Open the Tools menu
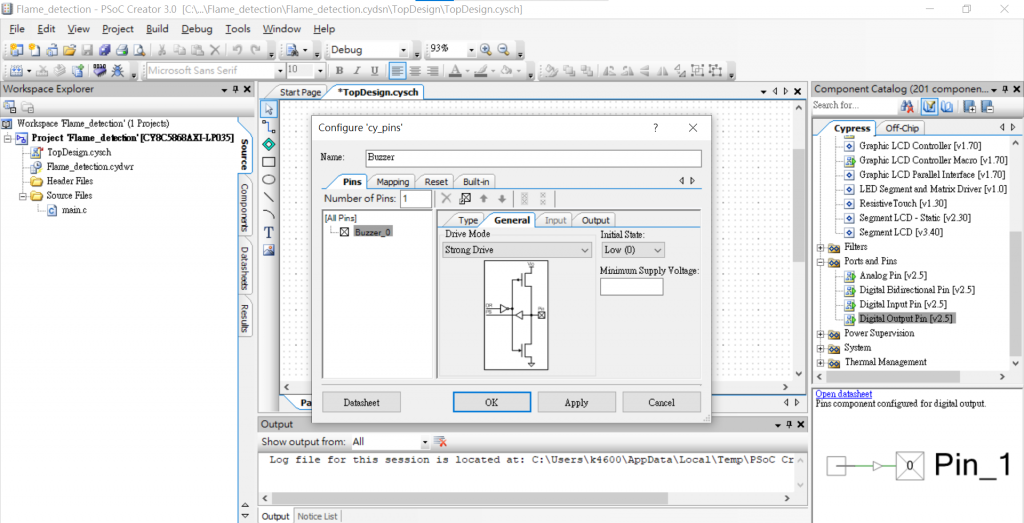 pos(238,29)
